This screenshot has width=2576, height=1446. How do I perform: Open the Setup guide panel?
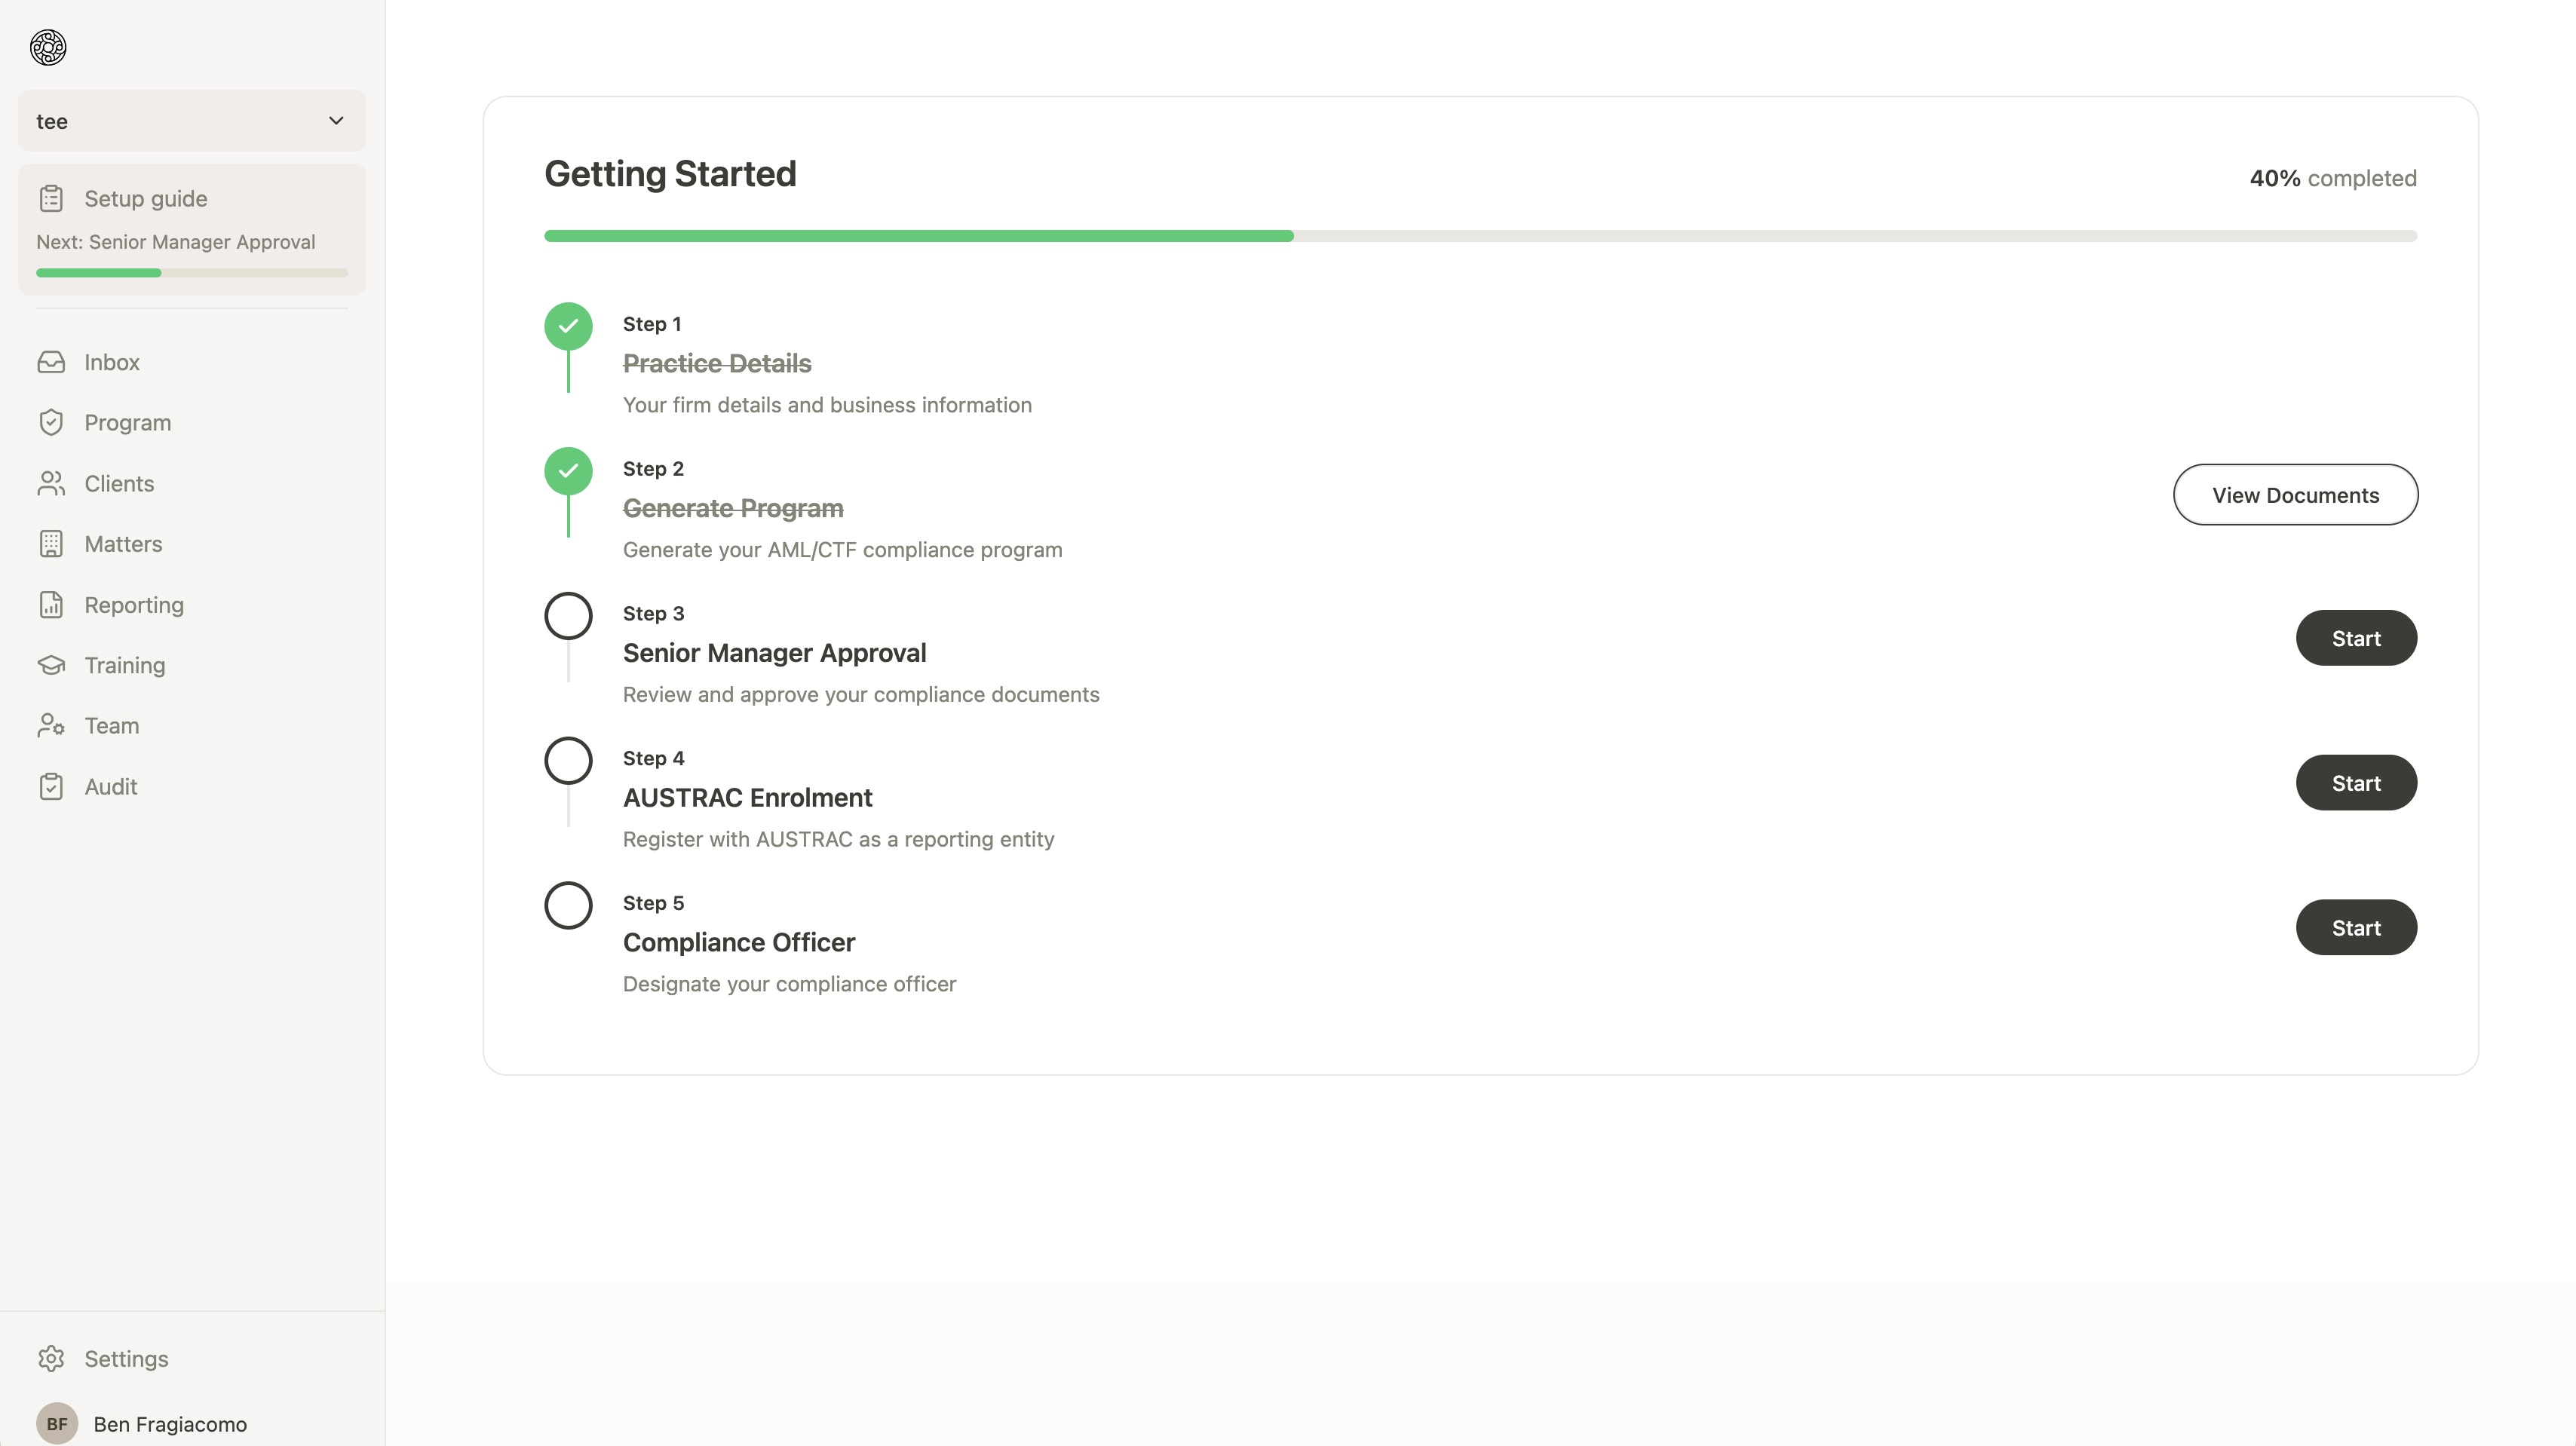tap(191, 229)
